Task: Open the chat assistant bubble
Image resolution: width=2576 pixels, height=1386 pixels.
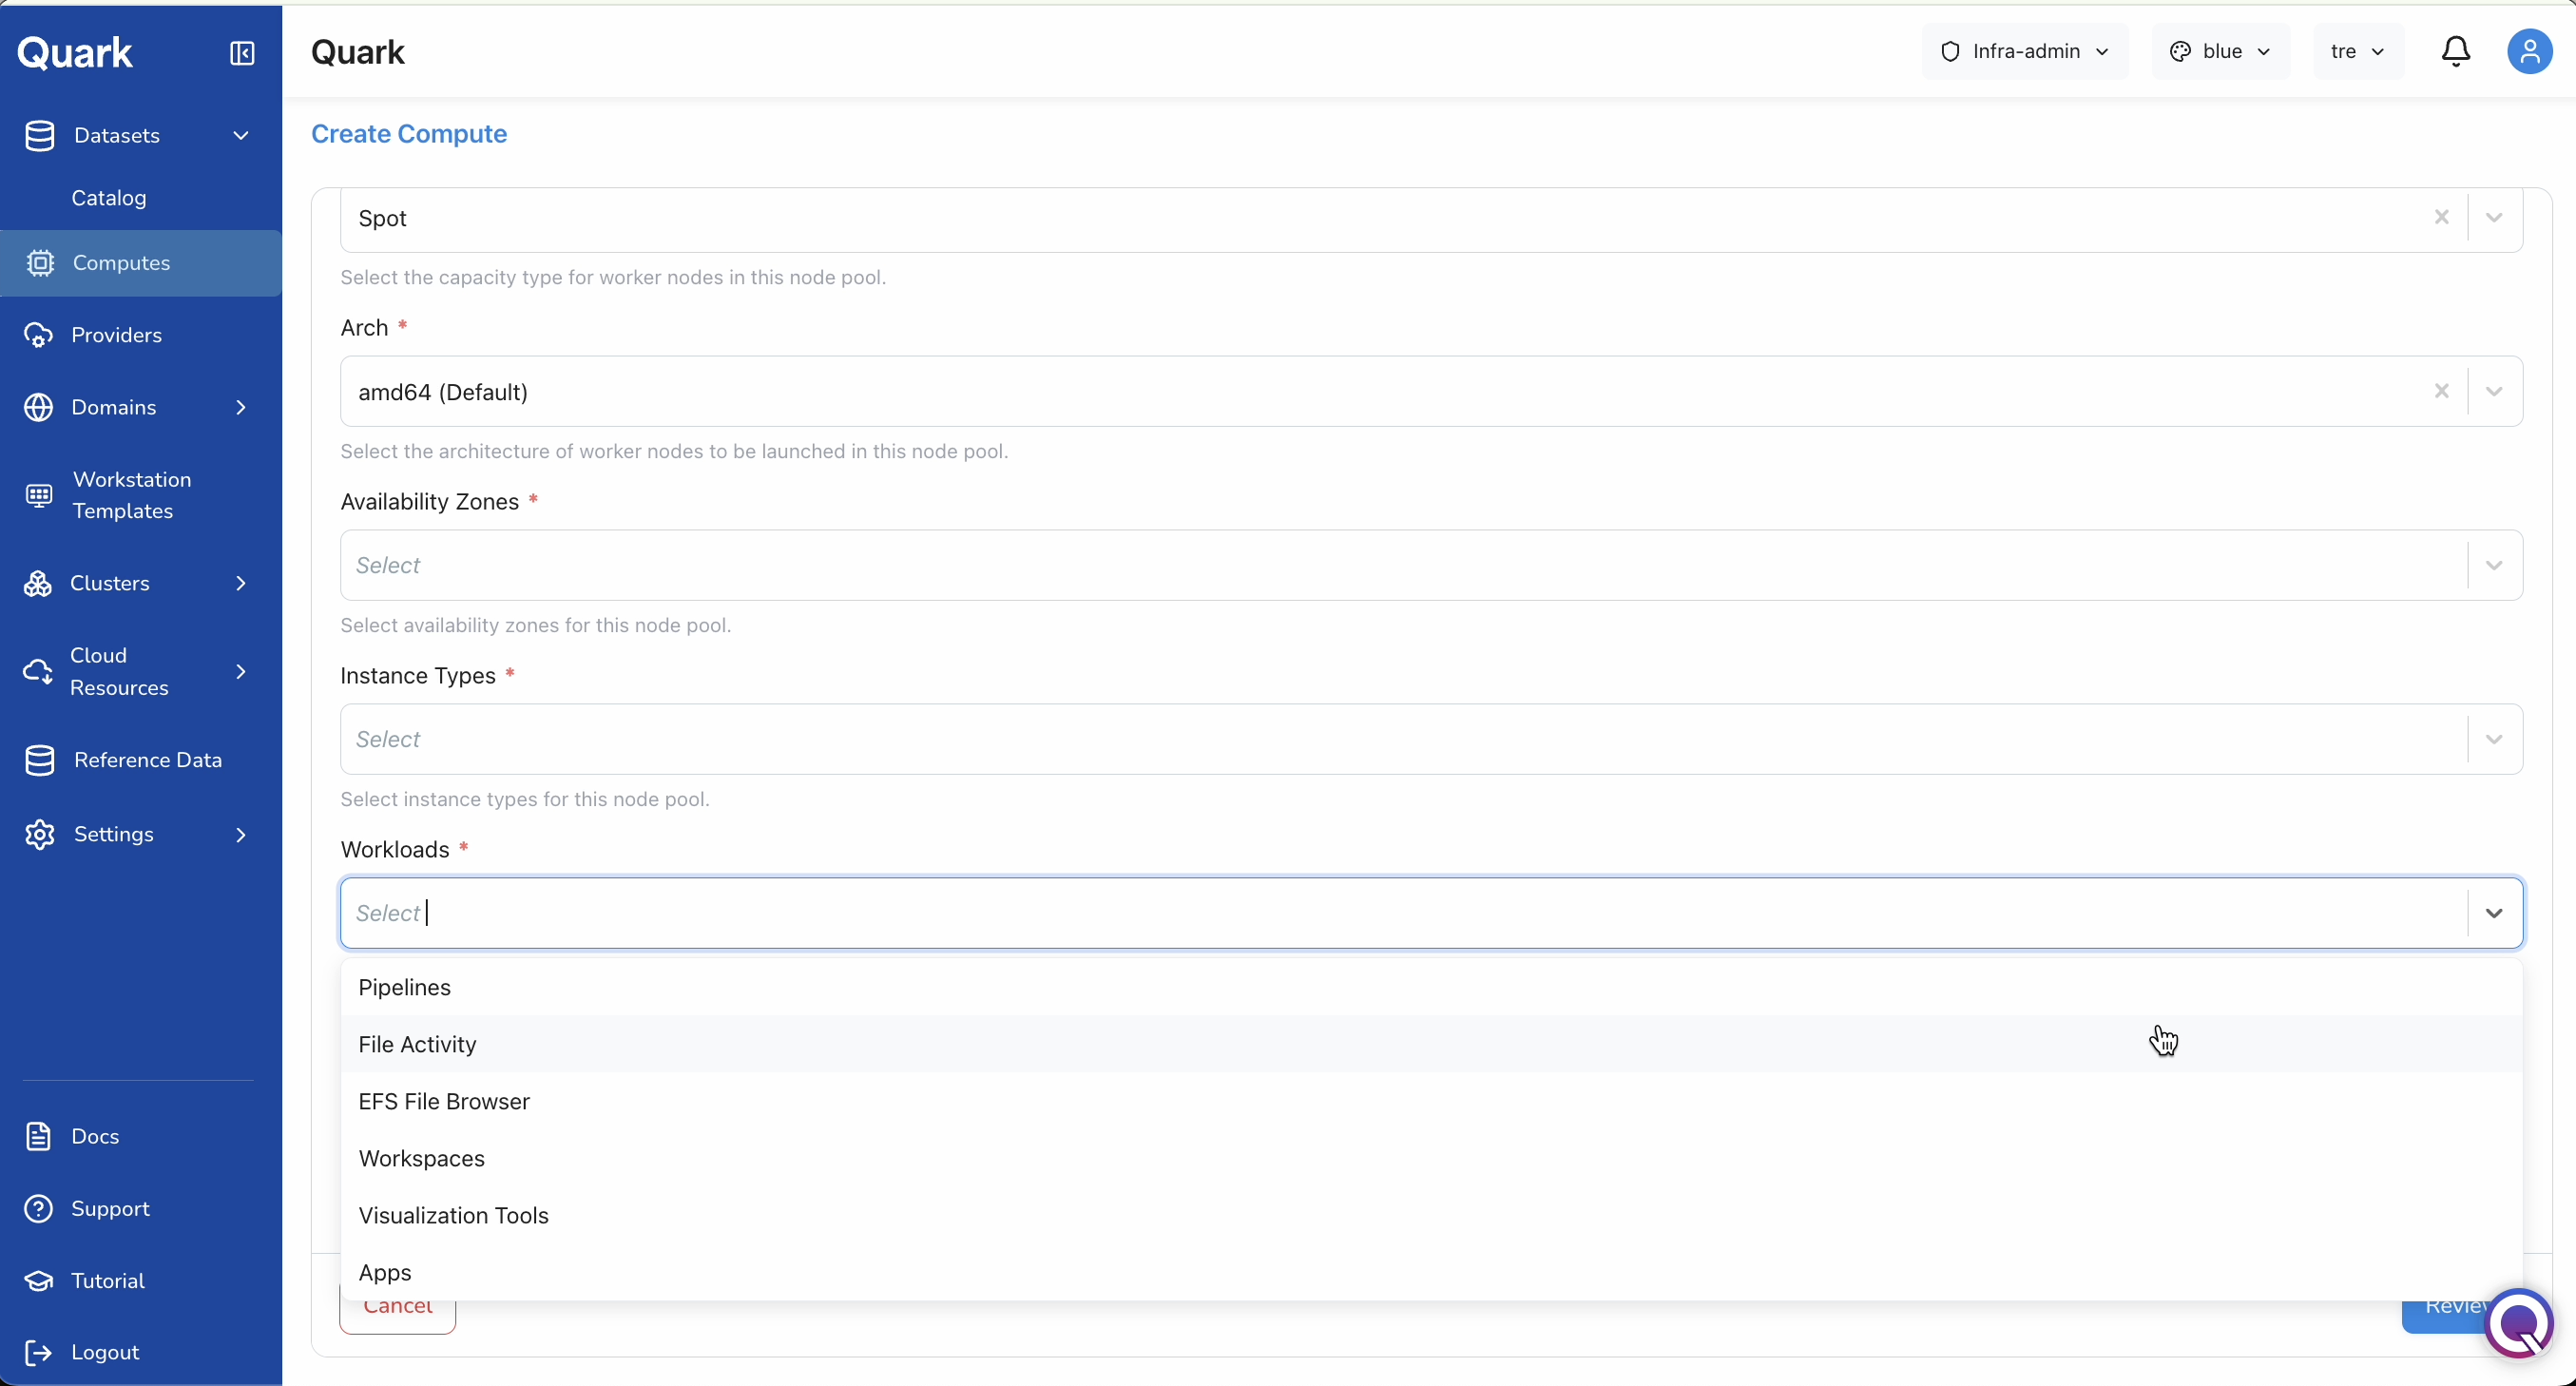Action: pos(2518,1324)
